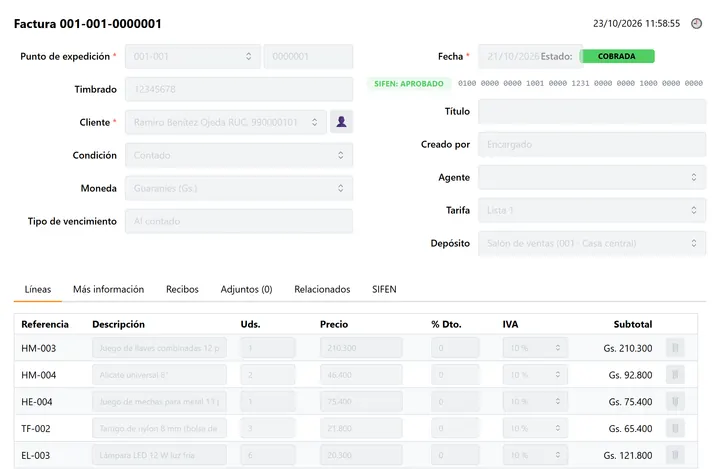
Task: Click the SIFEN: APROBADO badge
Action: 409,84
